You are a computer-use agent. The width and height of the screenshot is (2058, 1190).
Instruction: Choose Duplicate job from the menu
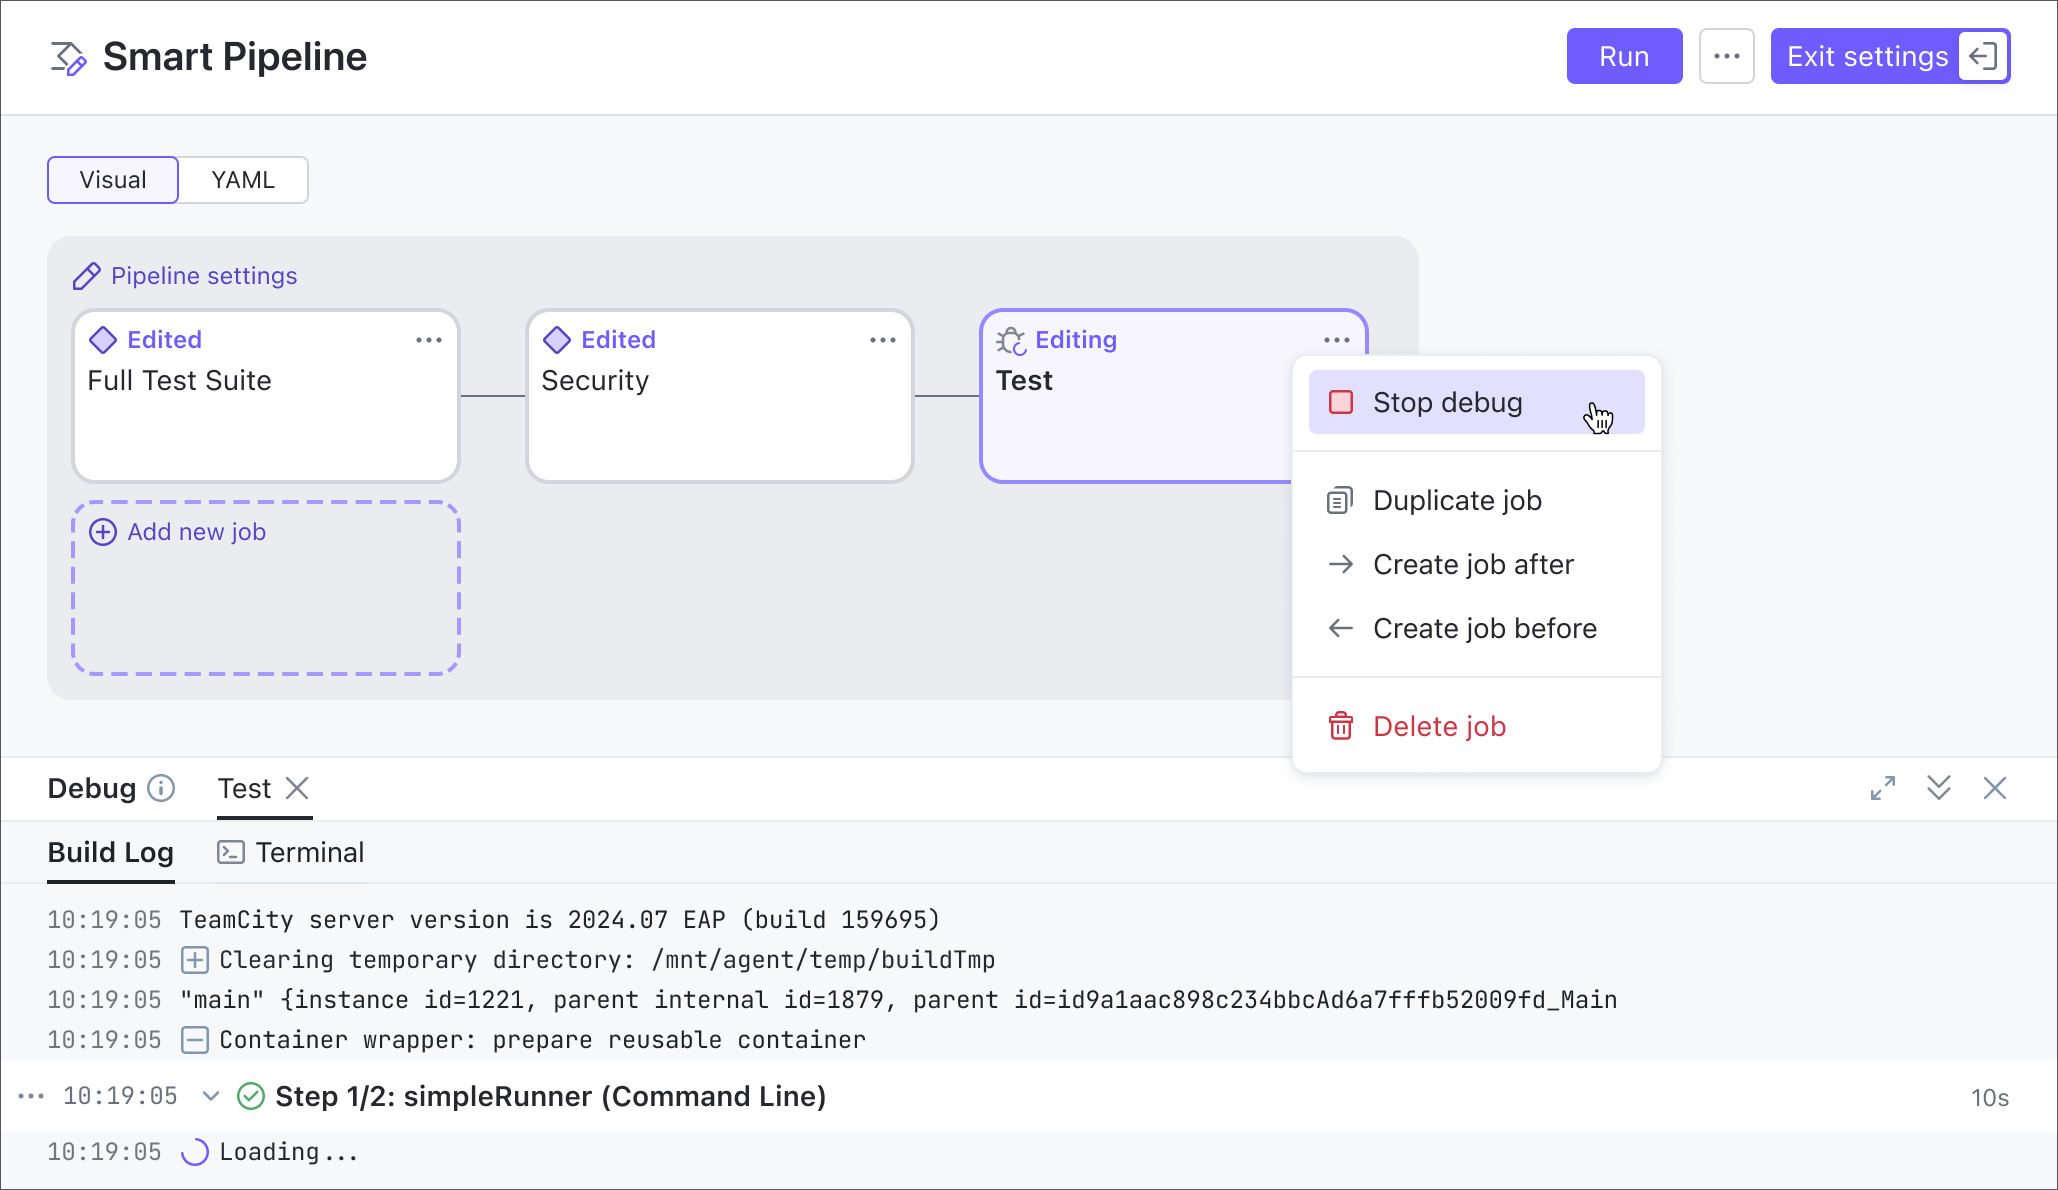[1477, 500]
